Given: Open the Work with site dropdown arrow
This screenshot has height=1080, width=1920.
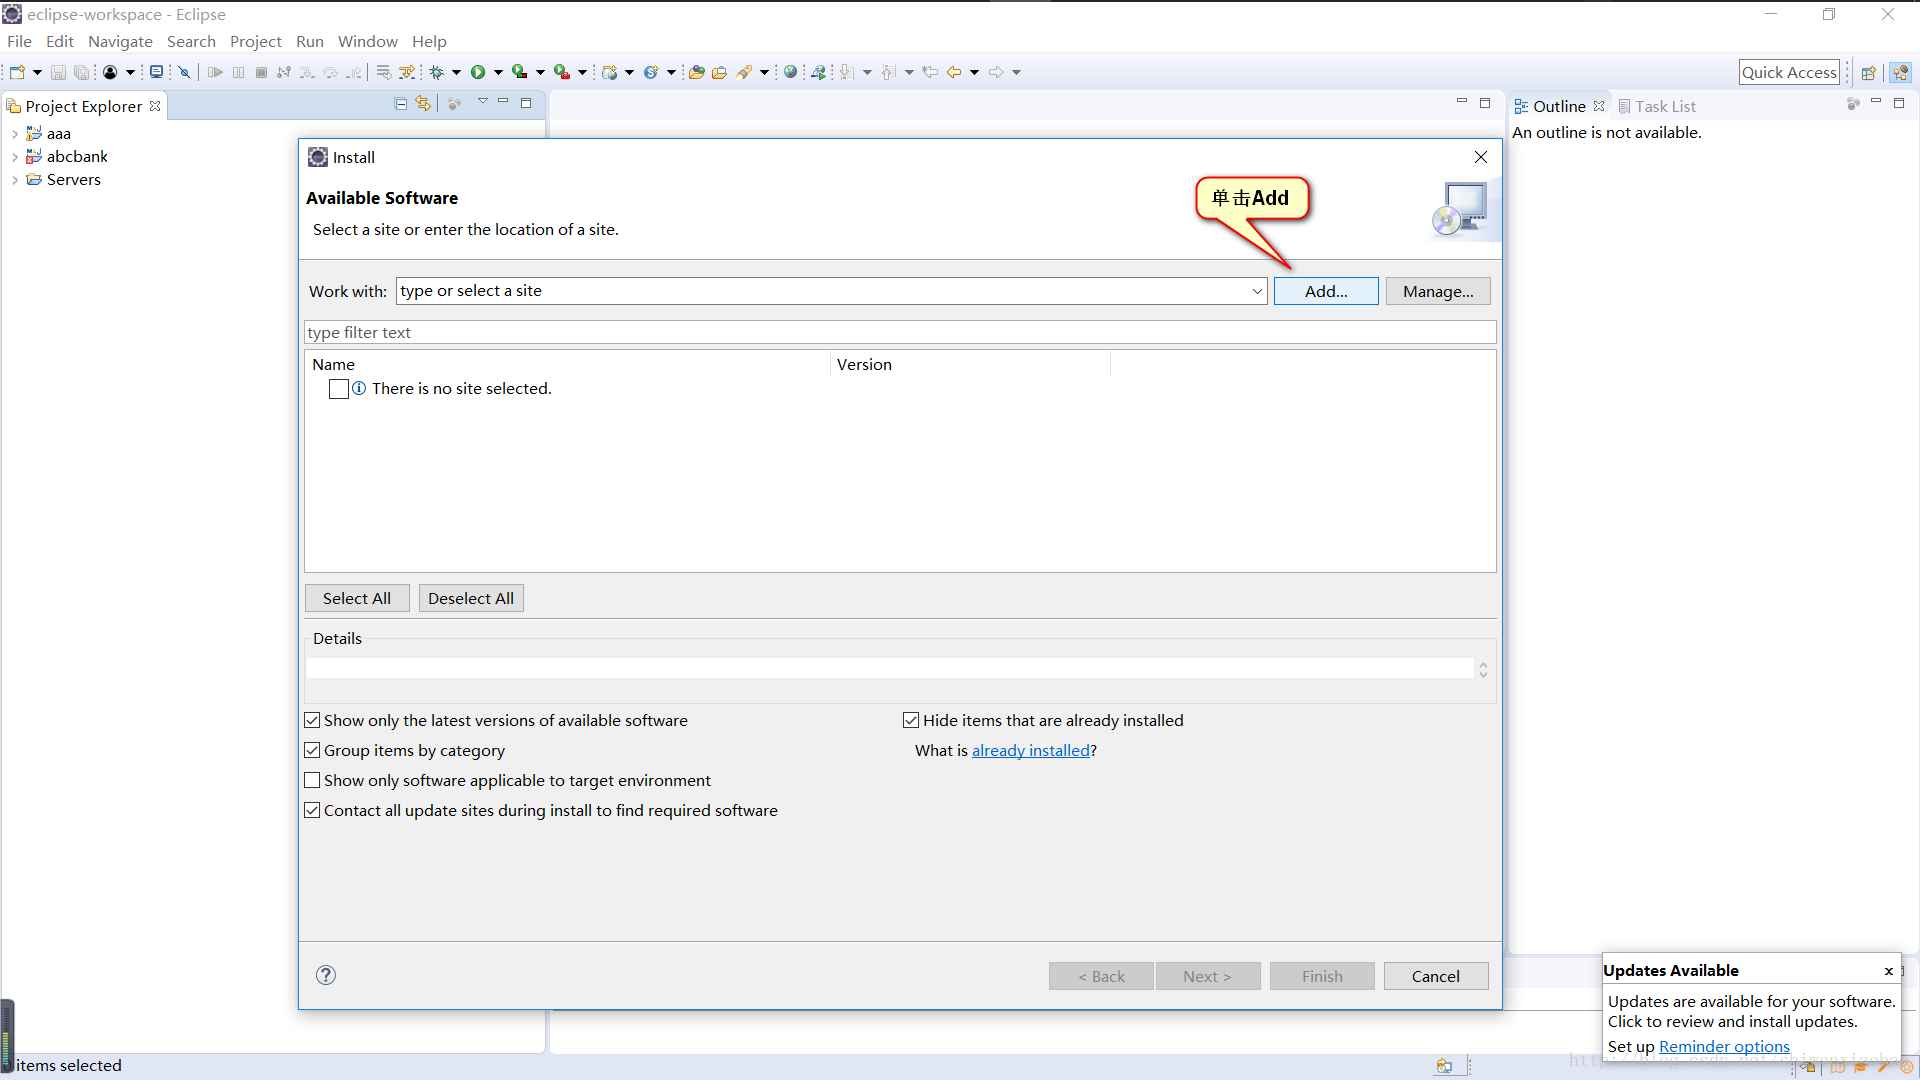Looking at the screenshot, I should (1257, 291).
